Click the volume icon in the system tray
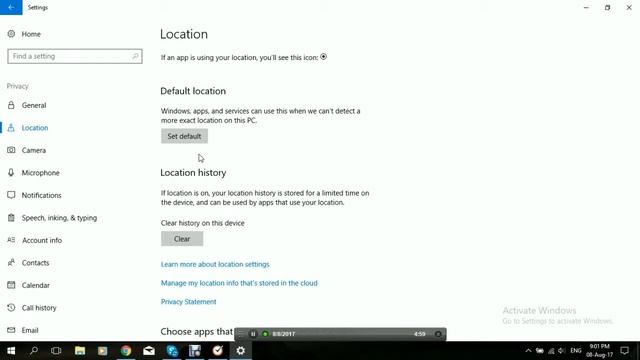Image resolution: width=640 pixels, height=360 pixels. (562, 351)
